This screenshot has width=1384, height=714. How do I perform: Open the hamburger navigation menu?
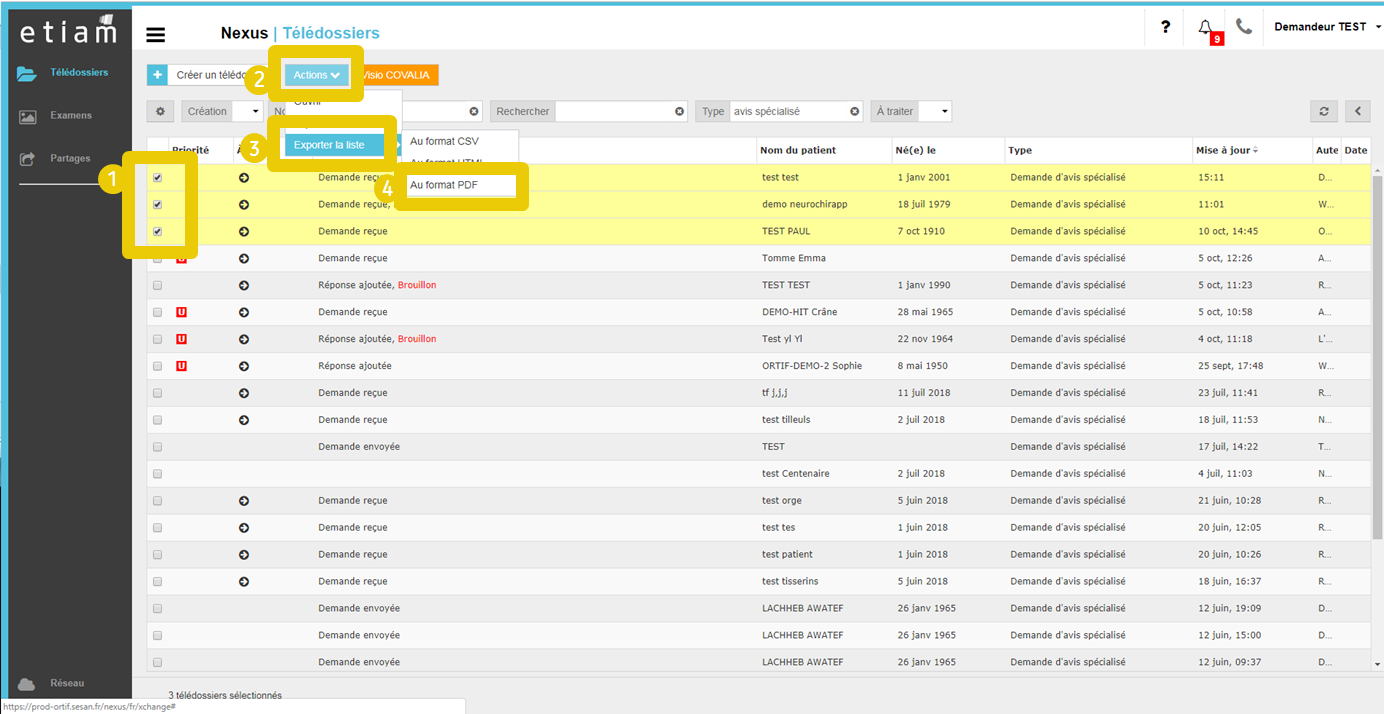[x=155, y=35]
